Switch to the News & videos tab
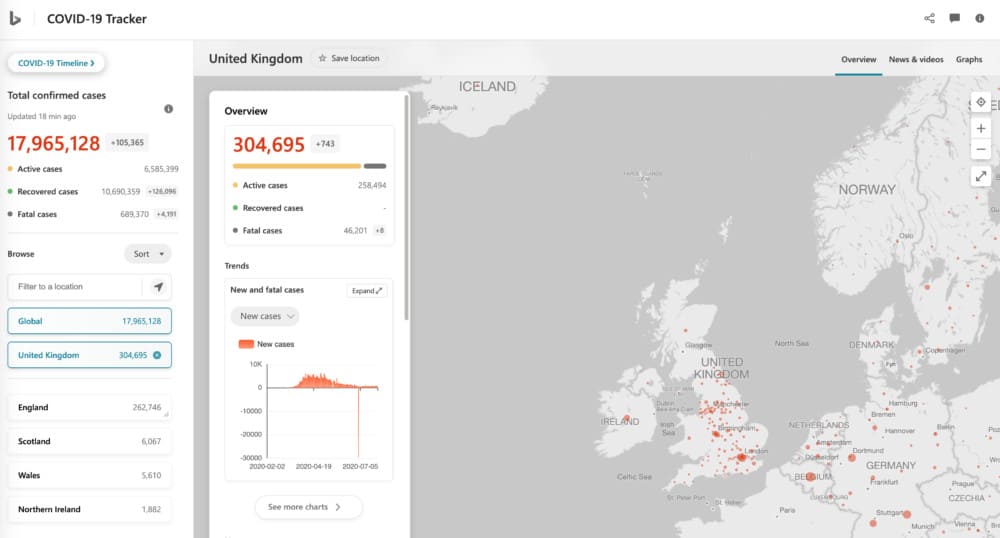Viewport: 1000px width, 538px height. (x=916, y=59)
